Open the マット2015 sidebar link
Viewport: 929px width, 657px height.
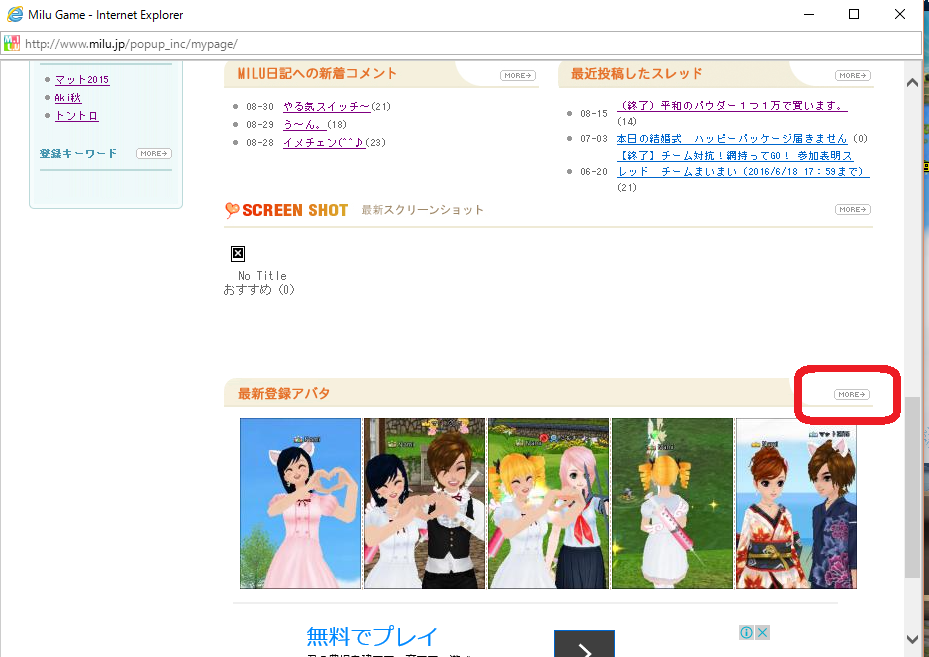tap(82, 79)
